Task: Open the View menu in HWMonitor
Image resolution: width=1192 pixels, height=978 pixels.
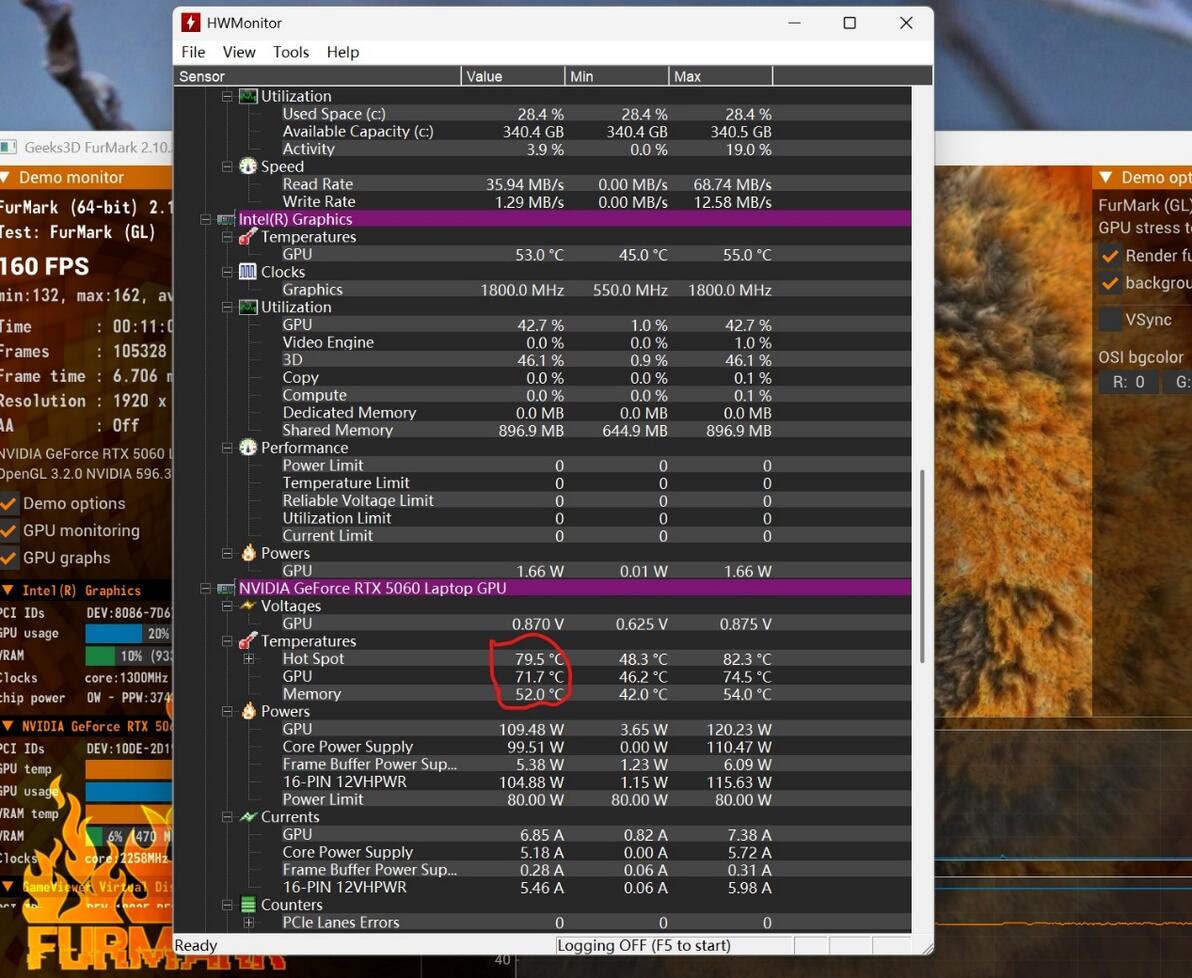Action: (239, 52)
